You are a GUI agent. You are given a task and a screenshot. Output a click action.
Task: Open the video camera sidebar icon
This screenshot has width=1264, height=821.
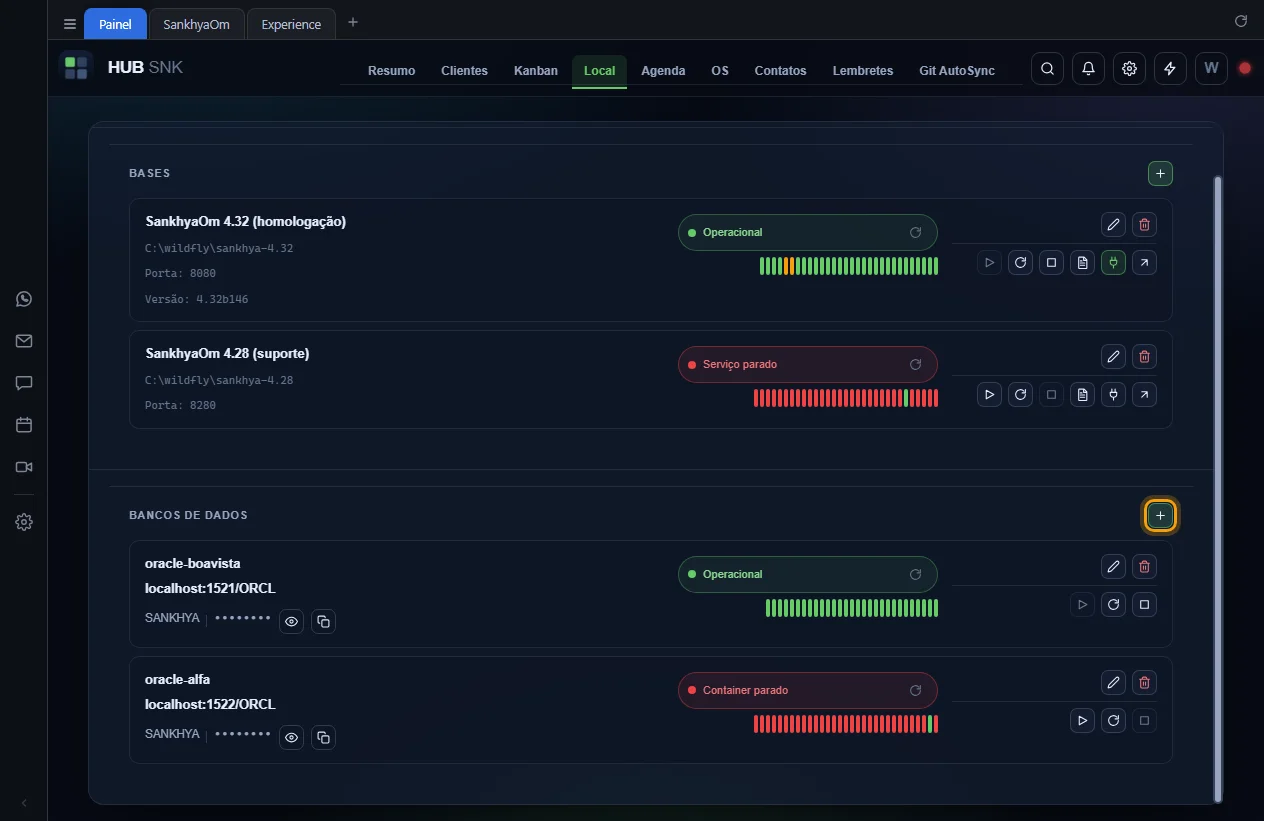[x=24, y=467]
